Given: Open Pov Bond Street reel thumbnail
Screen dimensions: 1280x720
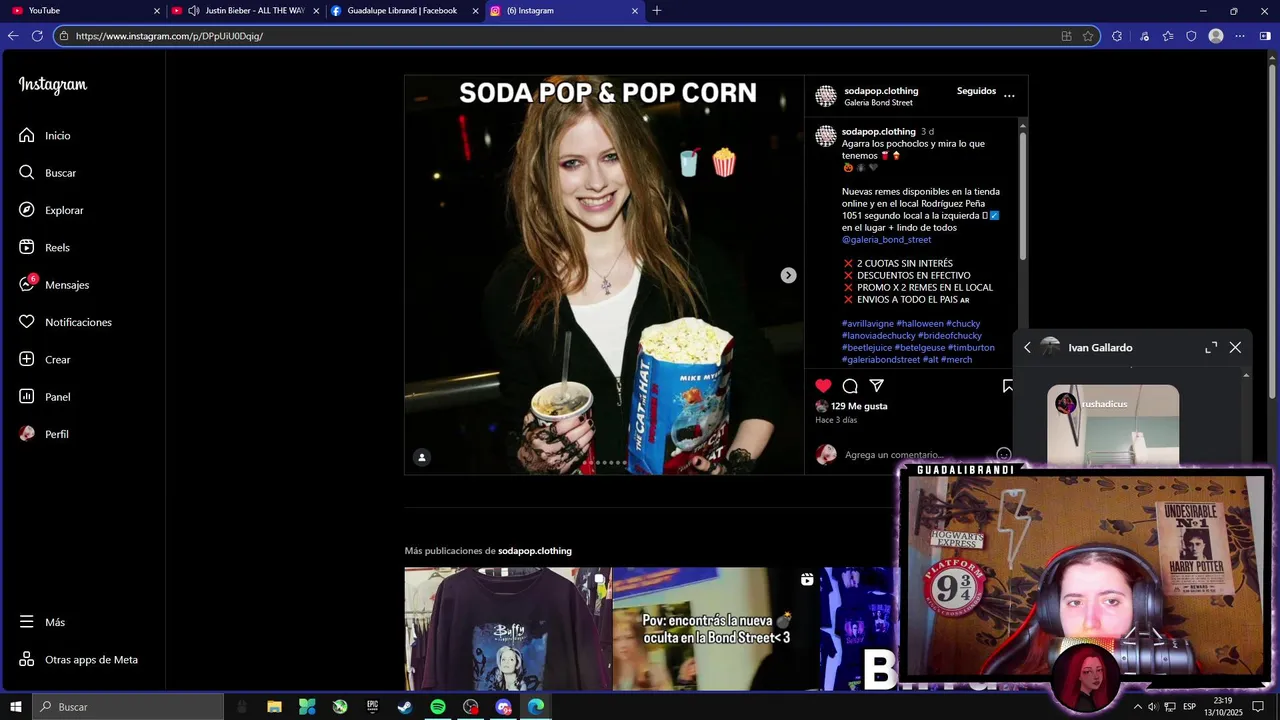Looking at the screenshot, I should (x=715, y=629).
